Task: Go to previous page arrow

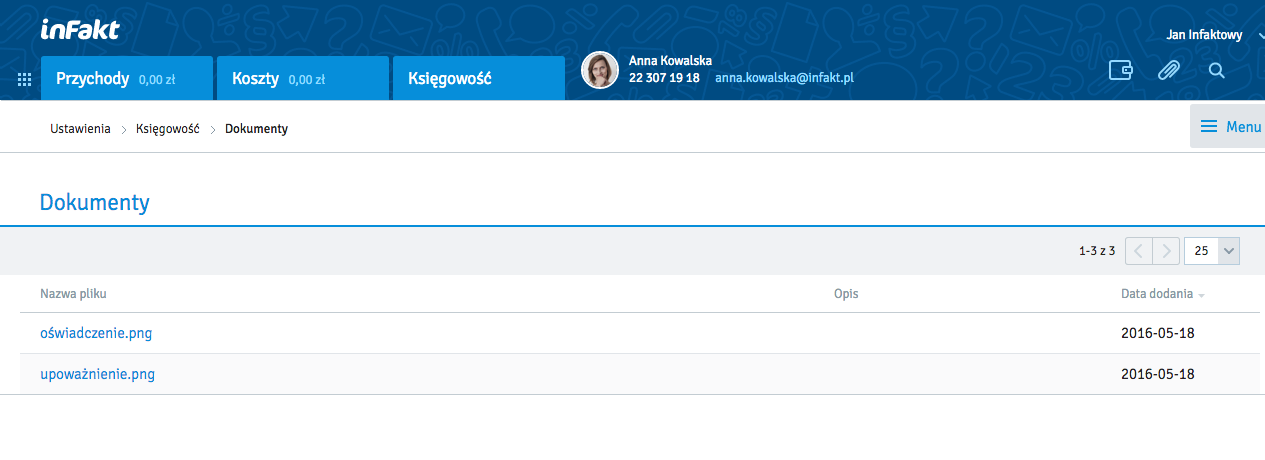Action: pyautogui.click(x=1139, y=251)
